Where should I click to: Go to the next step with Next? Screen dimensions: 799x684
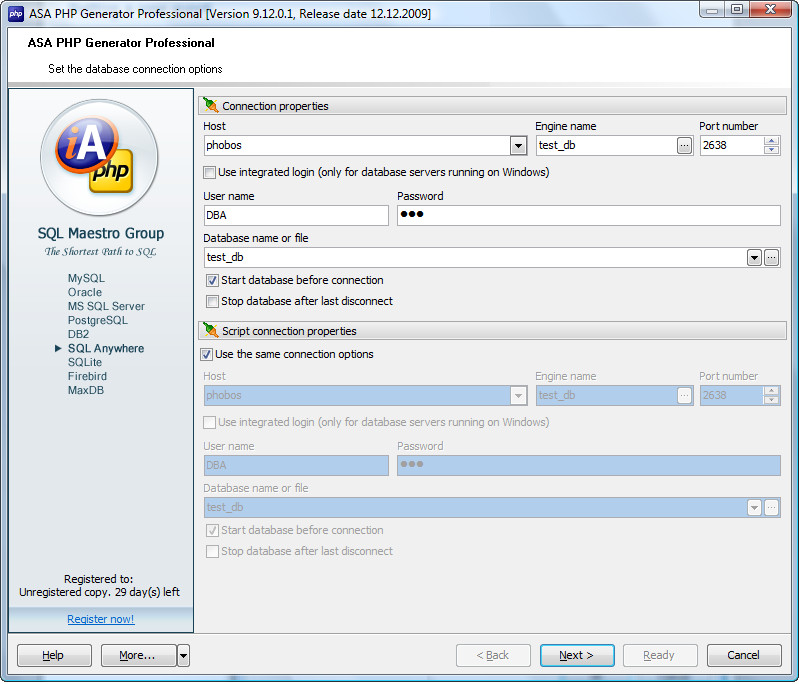(x=577, y=655)
